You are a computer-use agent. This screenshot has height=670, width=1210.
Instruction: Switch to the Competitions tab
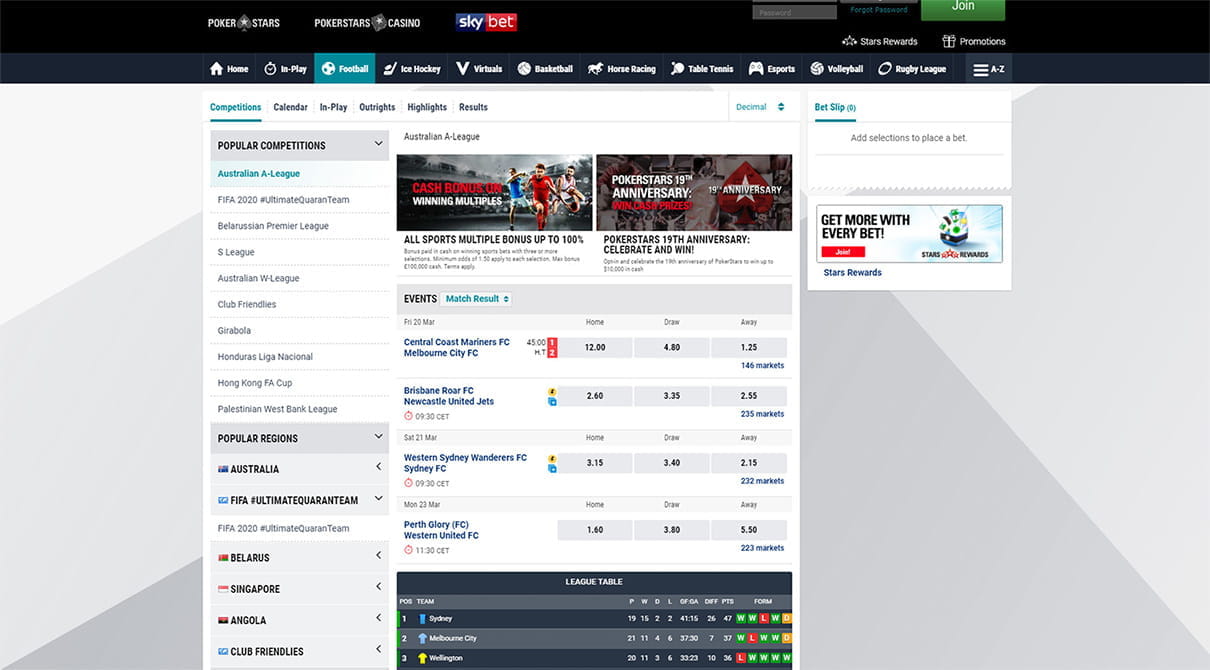236,107
